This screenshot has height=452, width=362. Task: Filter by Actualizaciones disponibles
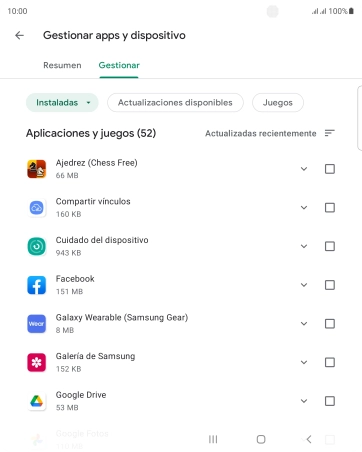tap(175, 103)
